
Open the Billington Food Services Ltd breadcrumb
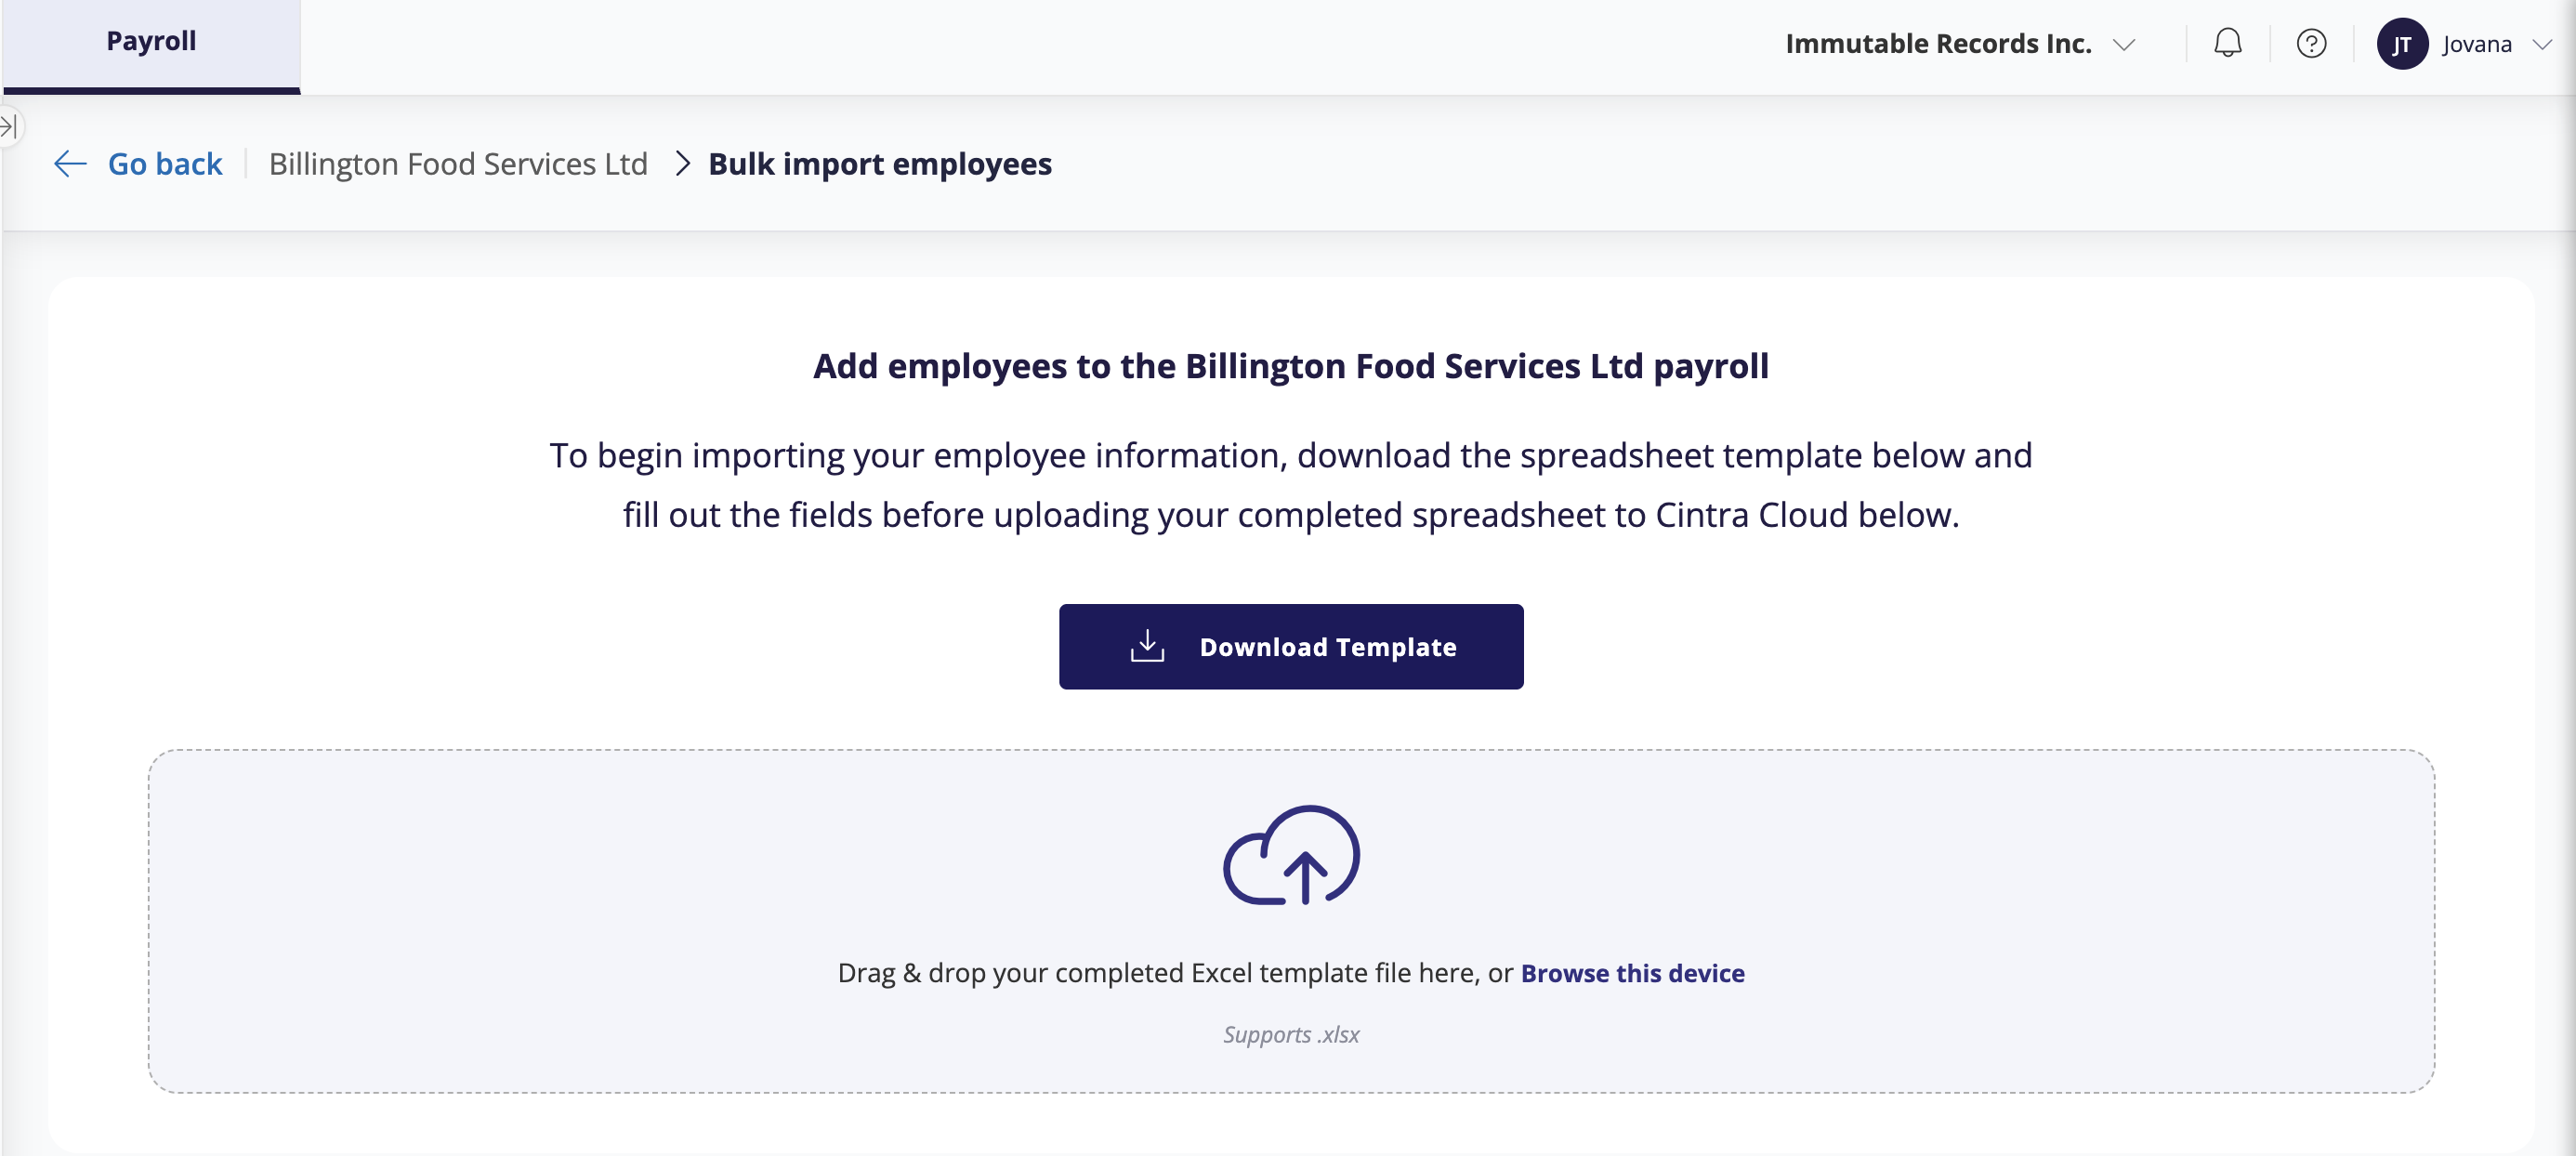pos(458,164)
